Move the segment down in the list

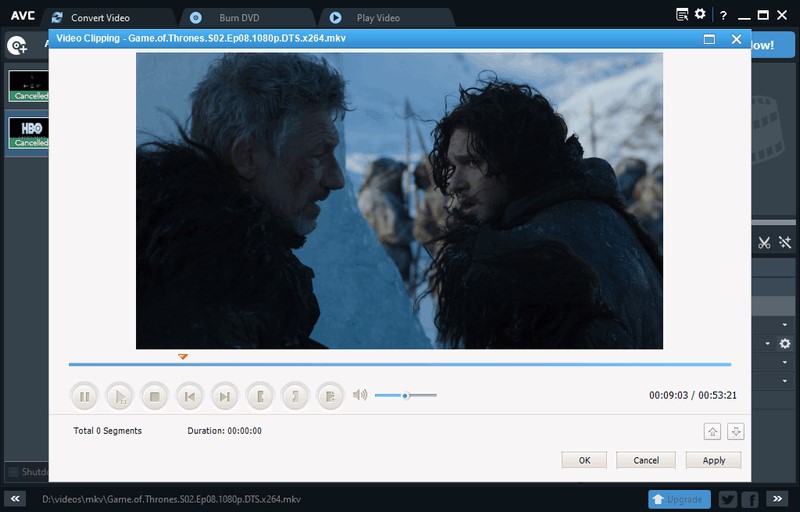click(736, 431)
